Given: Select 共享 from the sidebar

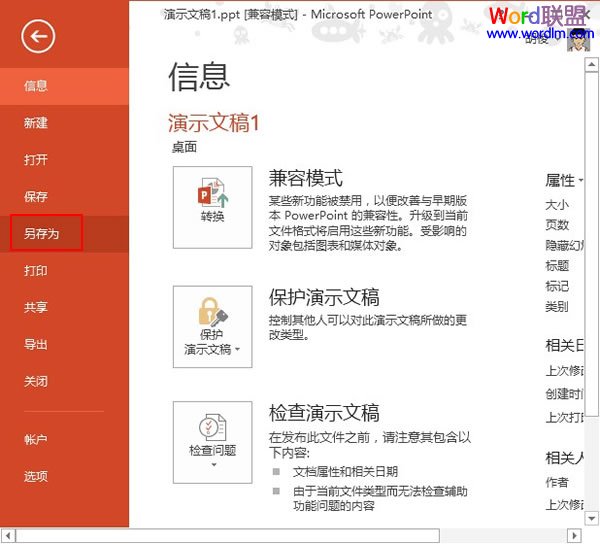Looking at the screenshot, I should point(64,307).
